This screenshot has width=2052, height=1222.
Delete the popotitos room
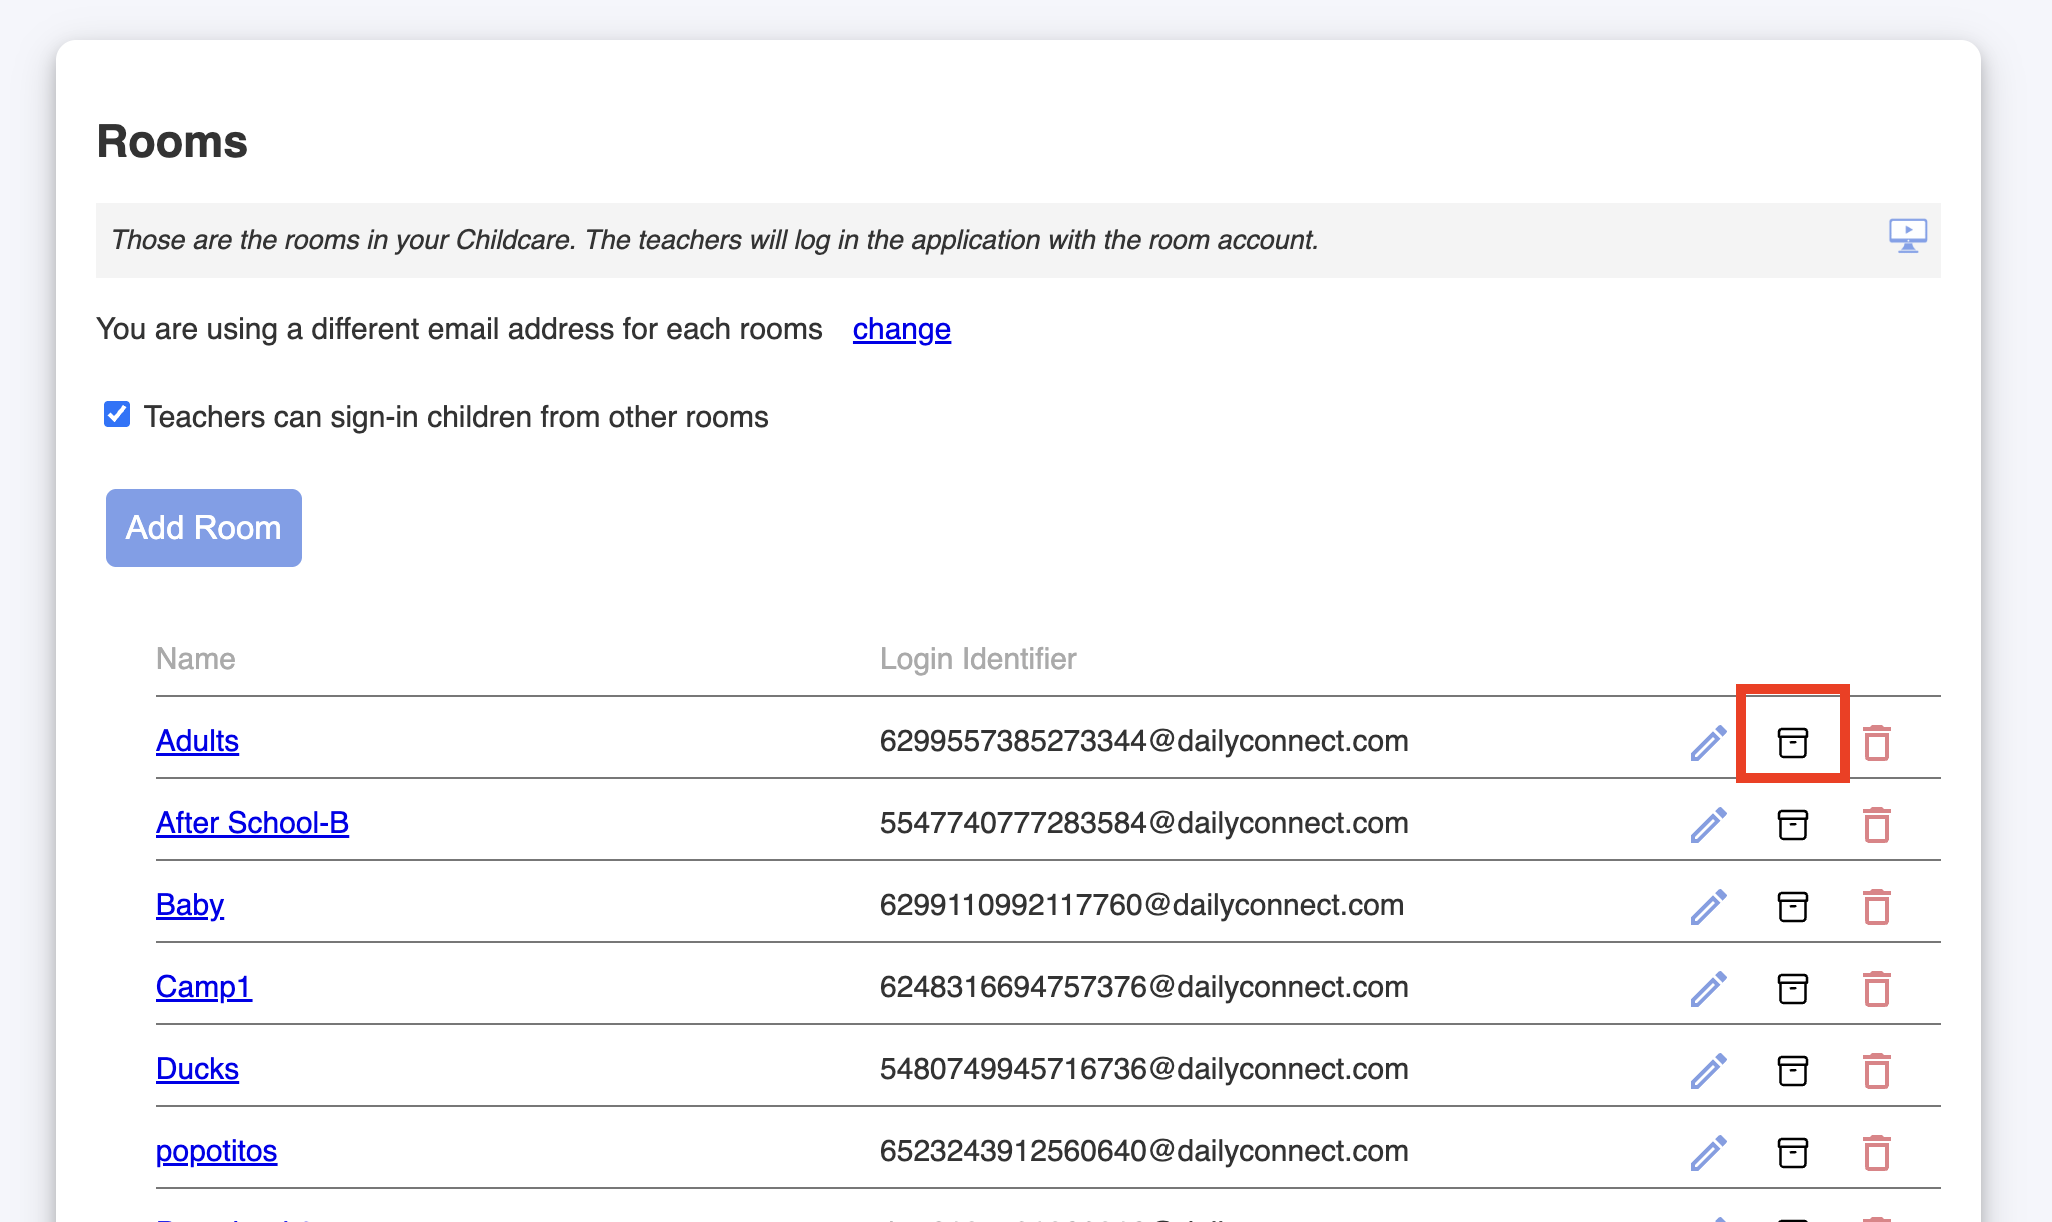(x=1876, y=1152)
